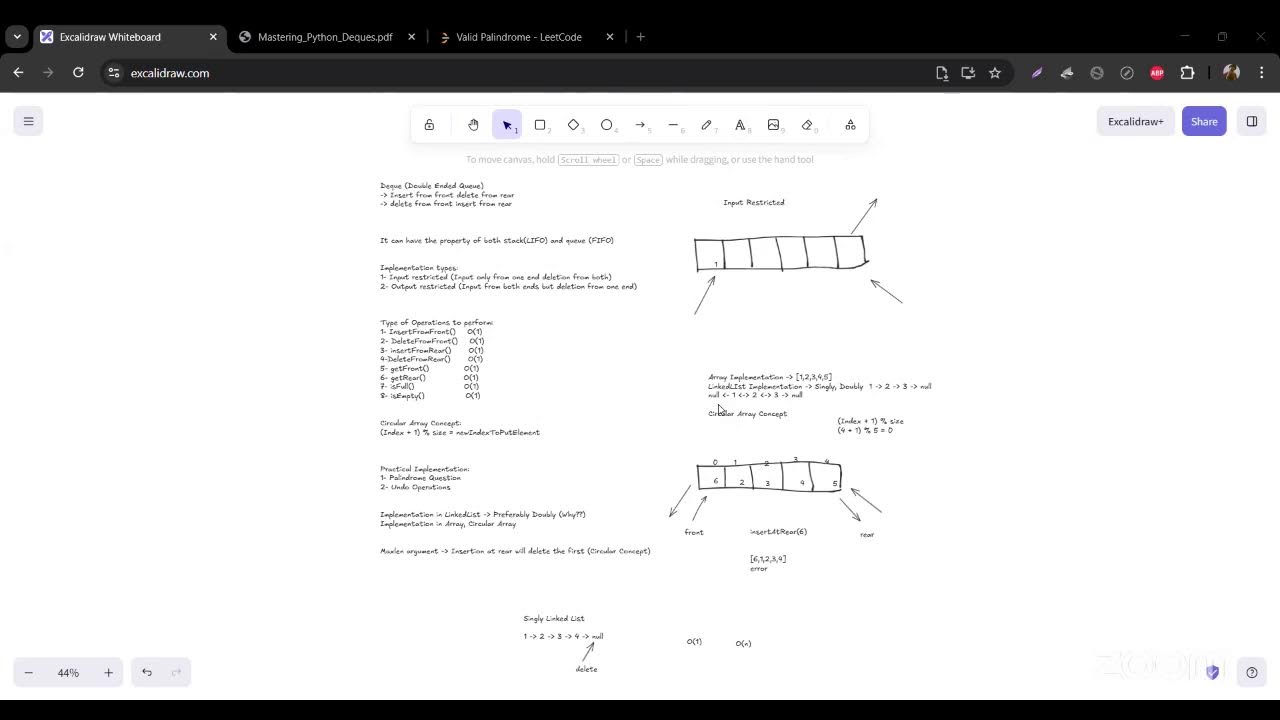Viewport: 1280px width, 720px height.
Task: Bookmark this page with star icon
Action: (995, 73)
